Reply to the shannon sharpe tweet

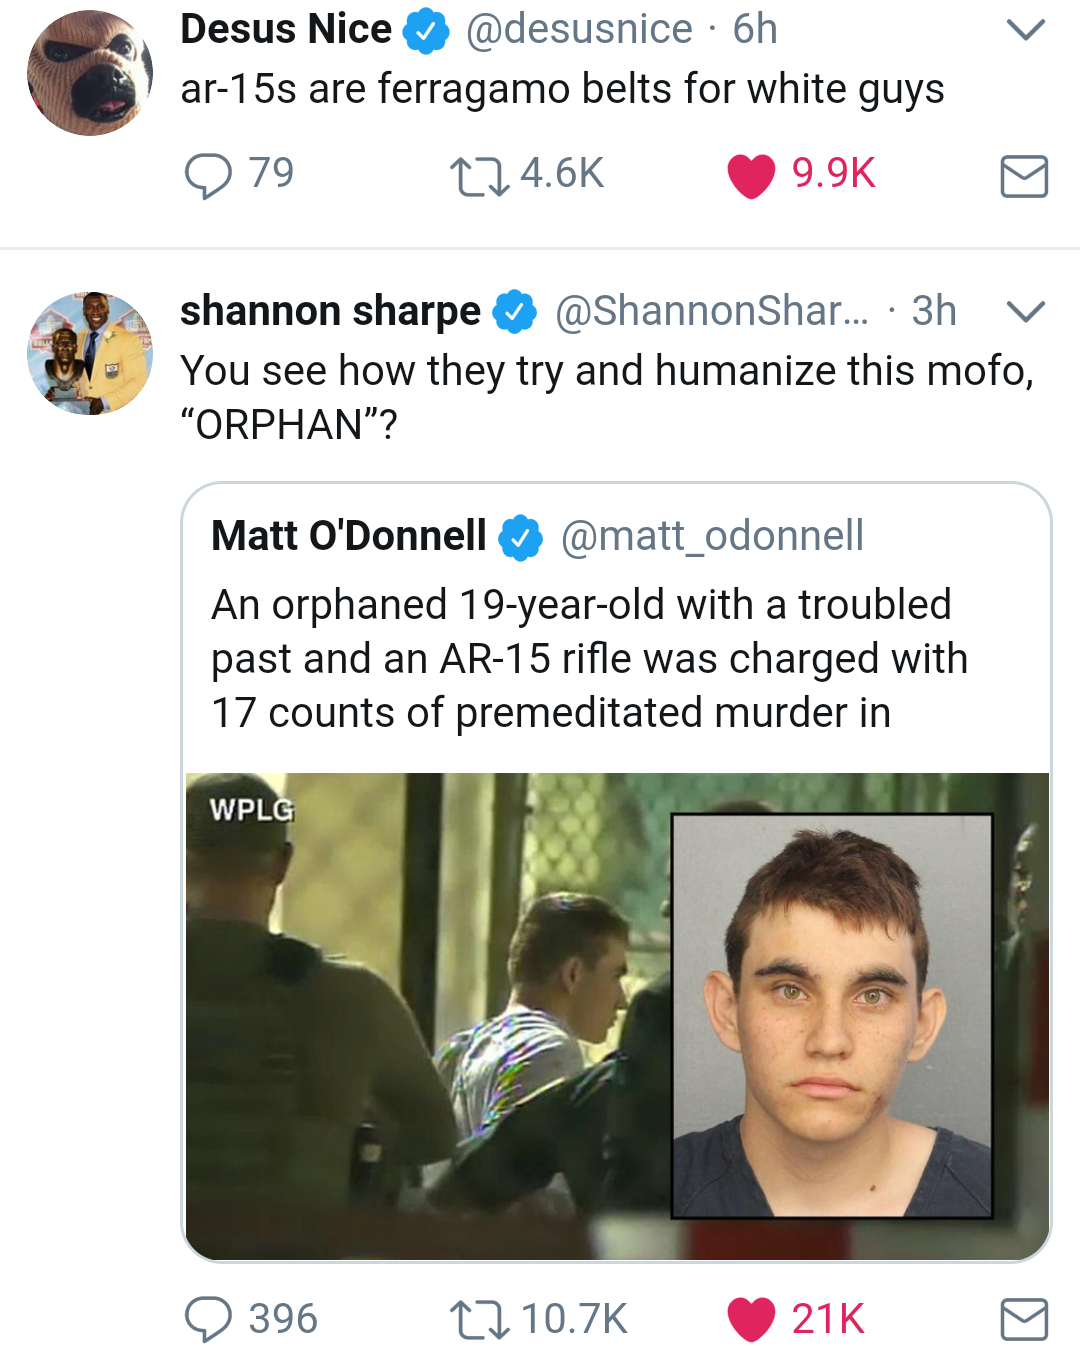click(x=208, y=1319)
